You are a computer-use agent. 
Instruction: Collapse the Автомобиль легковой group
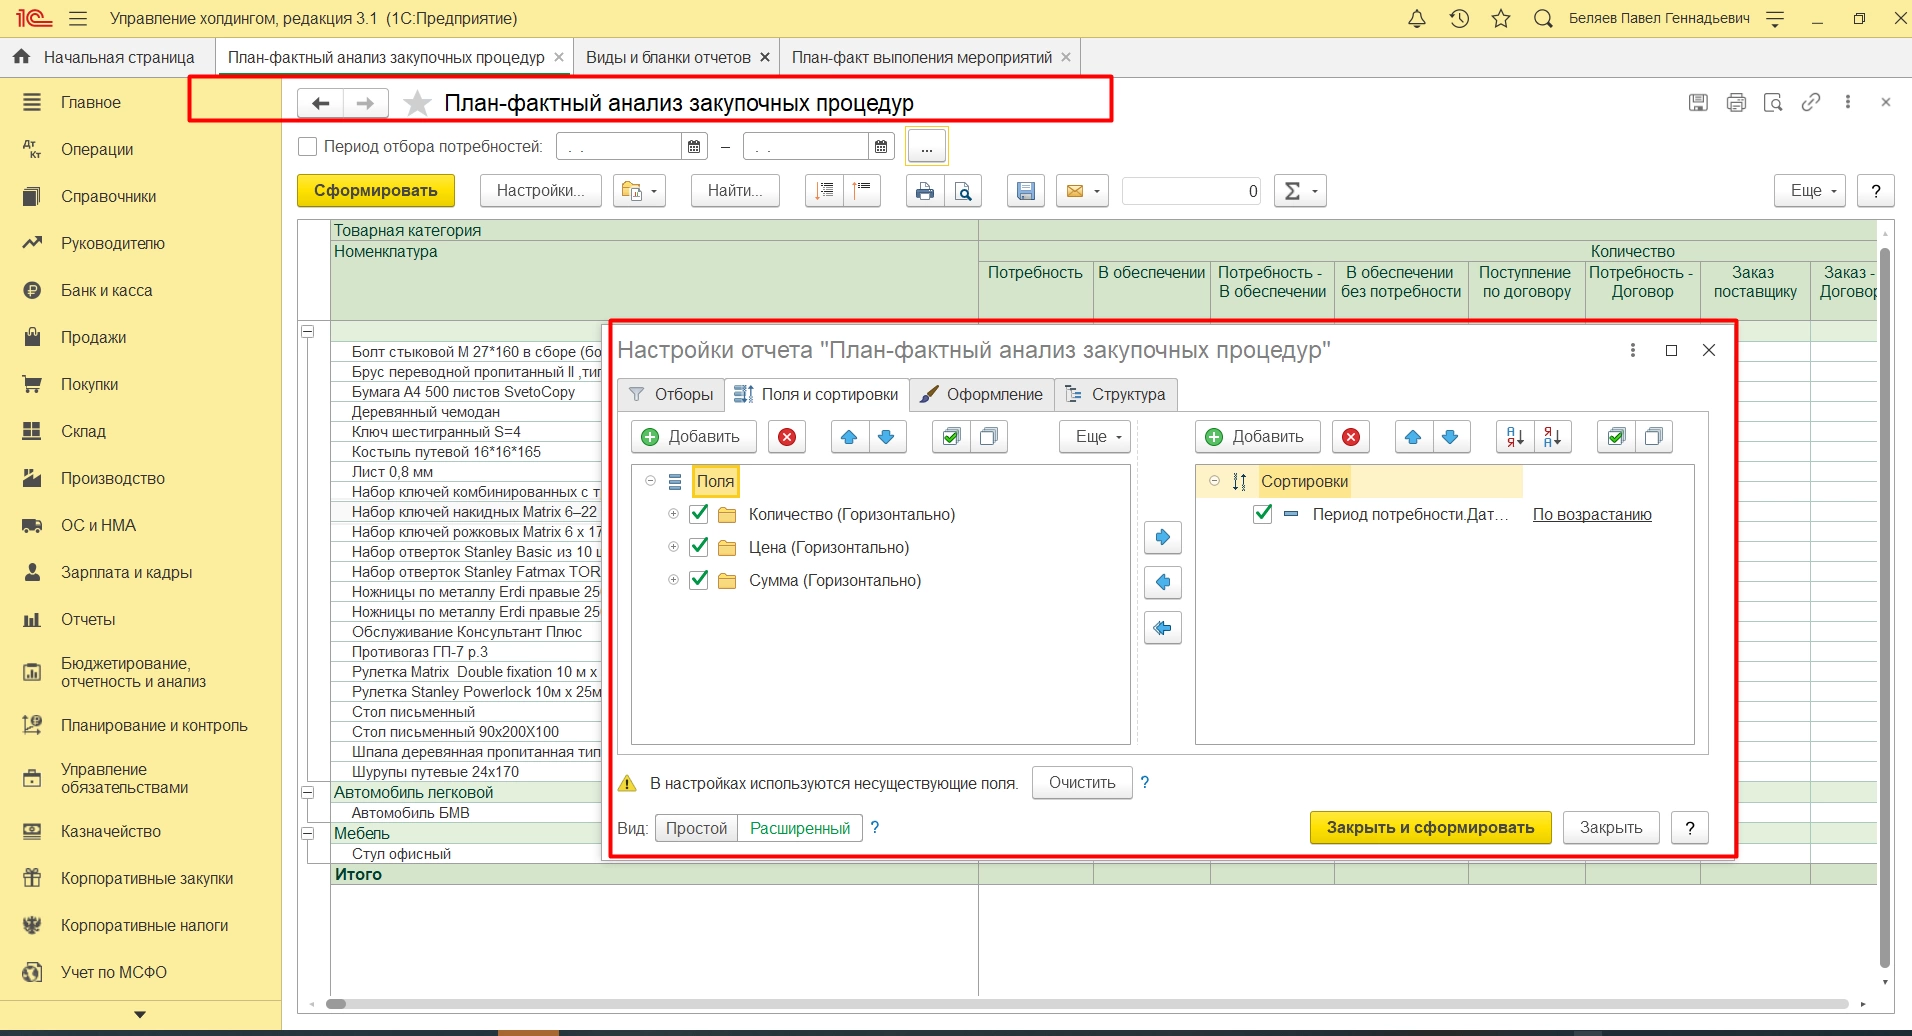point(308,792)
